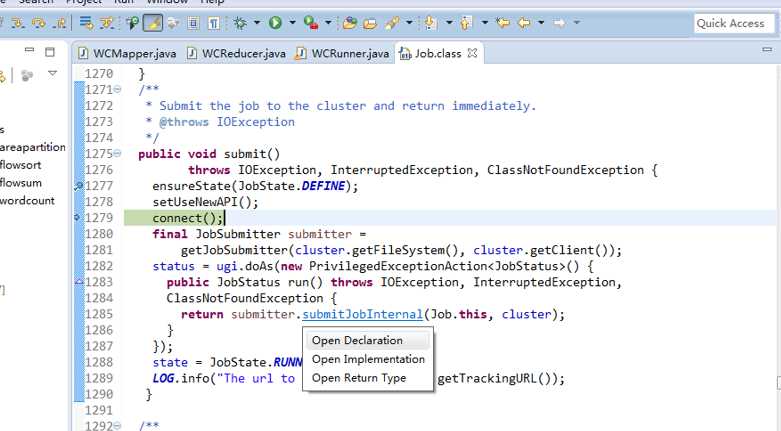Collapse the submit() method at line 1275
The height and width of the screenshot is (431, 781).
point(117,153)
